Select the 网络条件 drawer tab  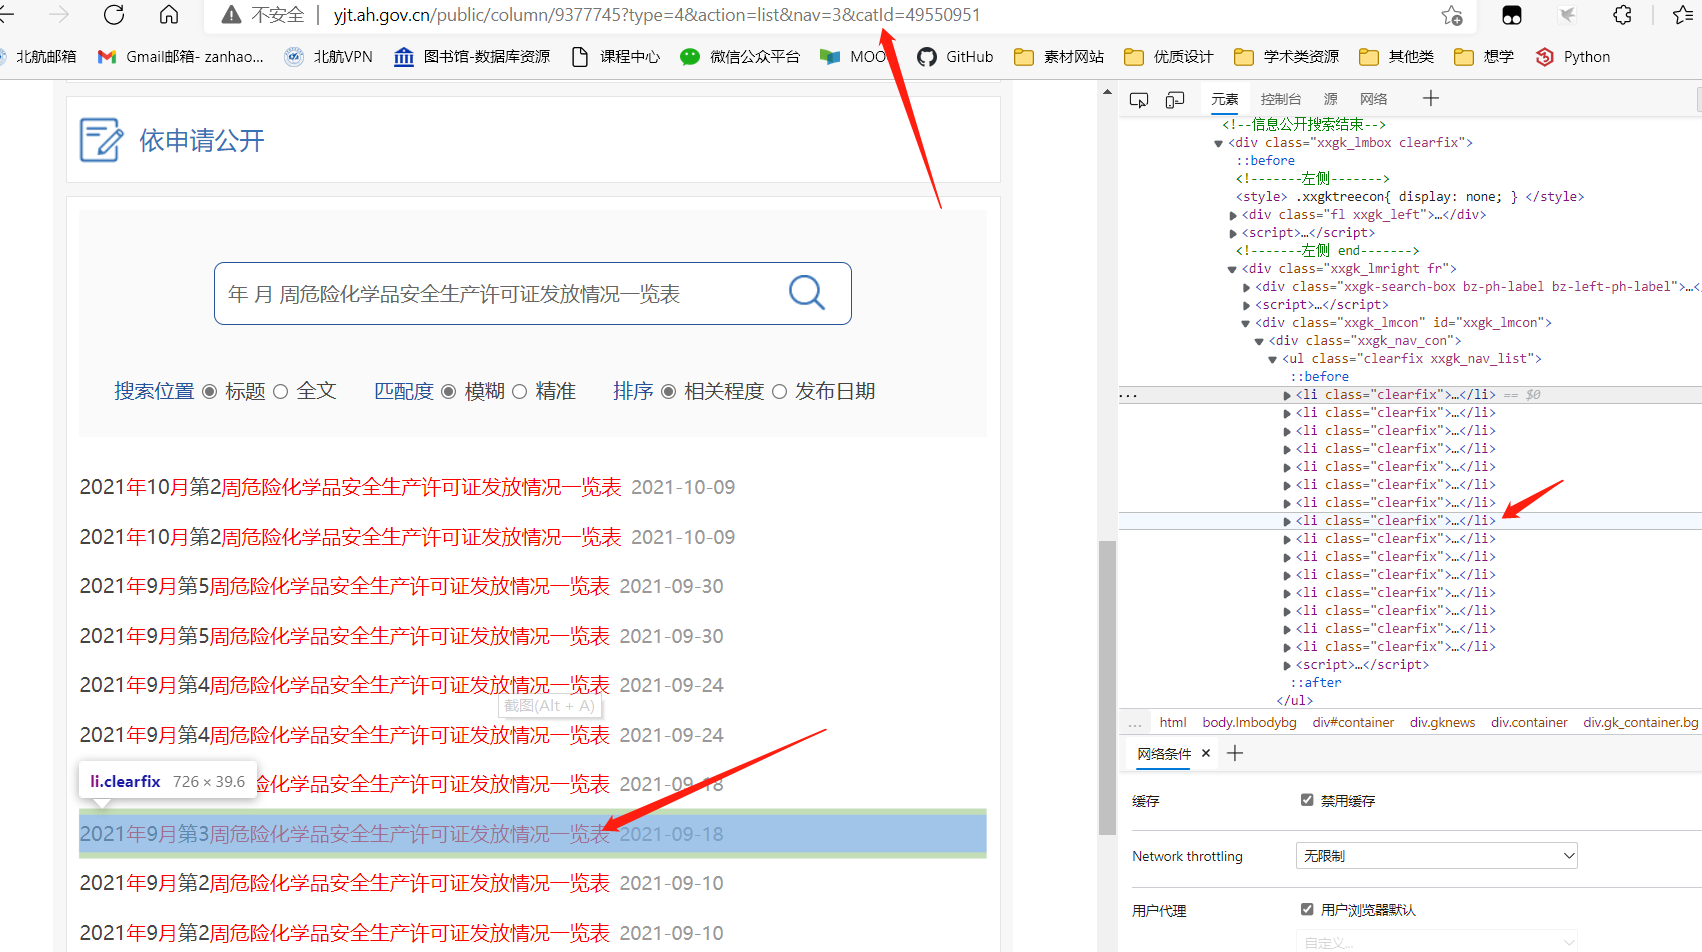(1164, 754)
